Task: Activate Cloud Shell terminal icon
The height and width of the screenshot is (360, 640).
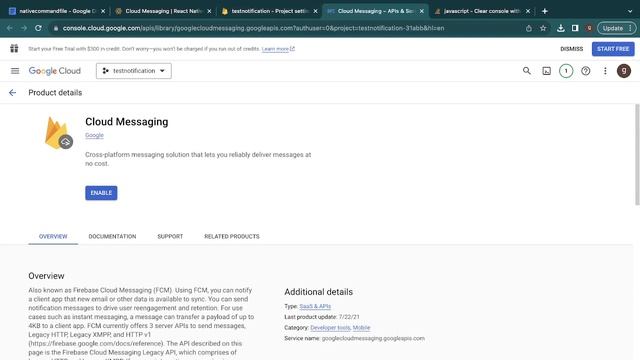Action: coord(547,71)
